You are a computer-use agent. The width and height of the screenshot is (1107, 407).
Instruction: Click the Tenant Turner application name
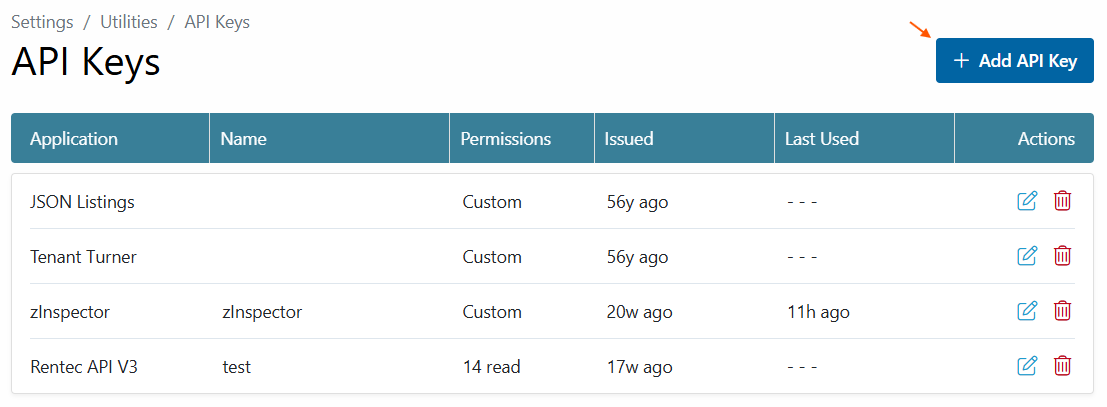(x=83, y=256)
